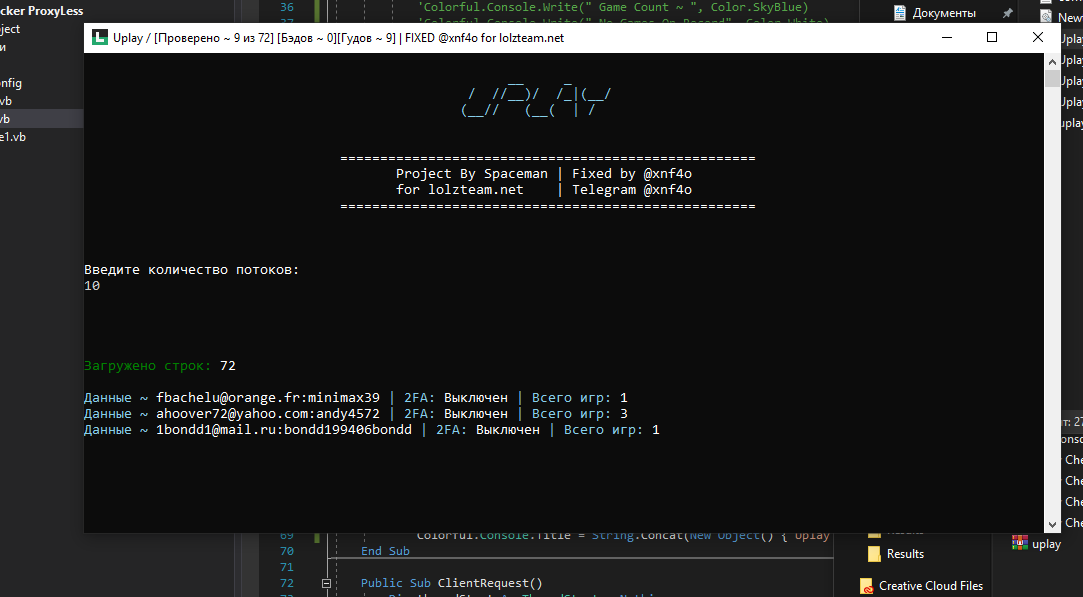Click the 'Введите количество потоков:' prompt
1083x597 pixels.
(x=192, y=270)
